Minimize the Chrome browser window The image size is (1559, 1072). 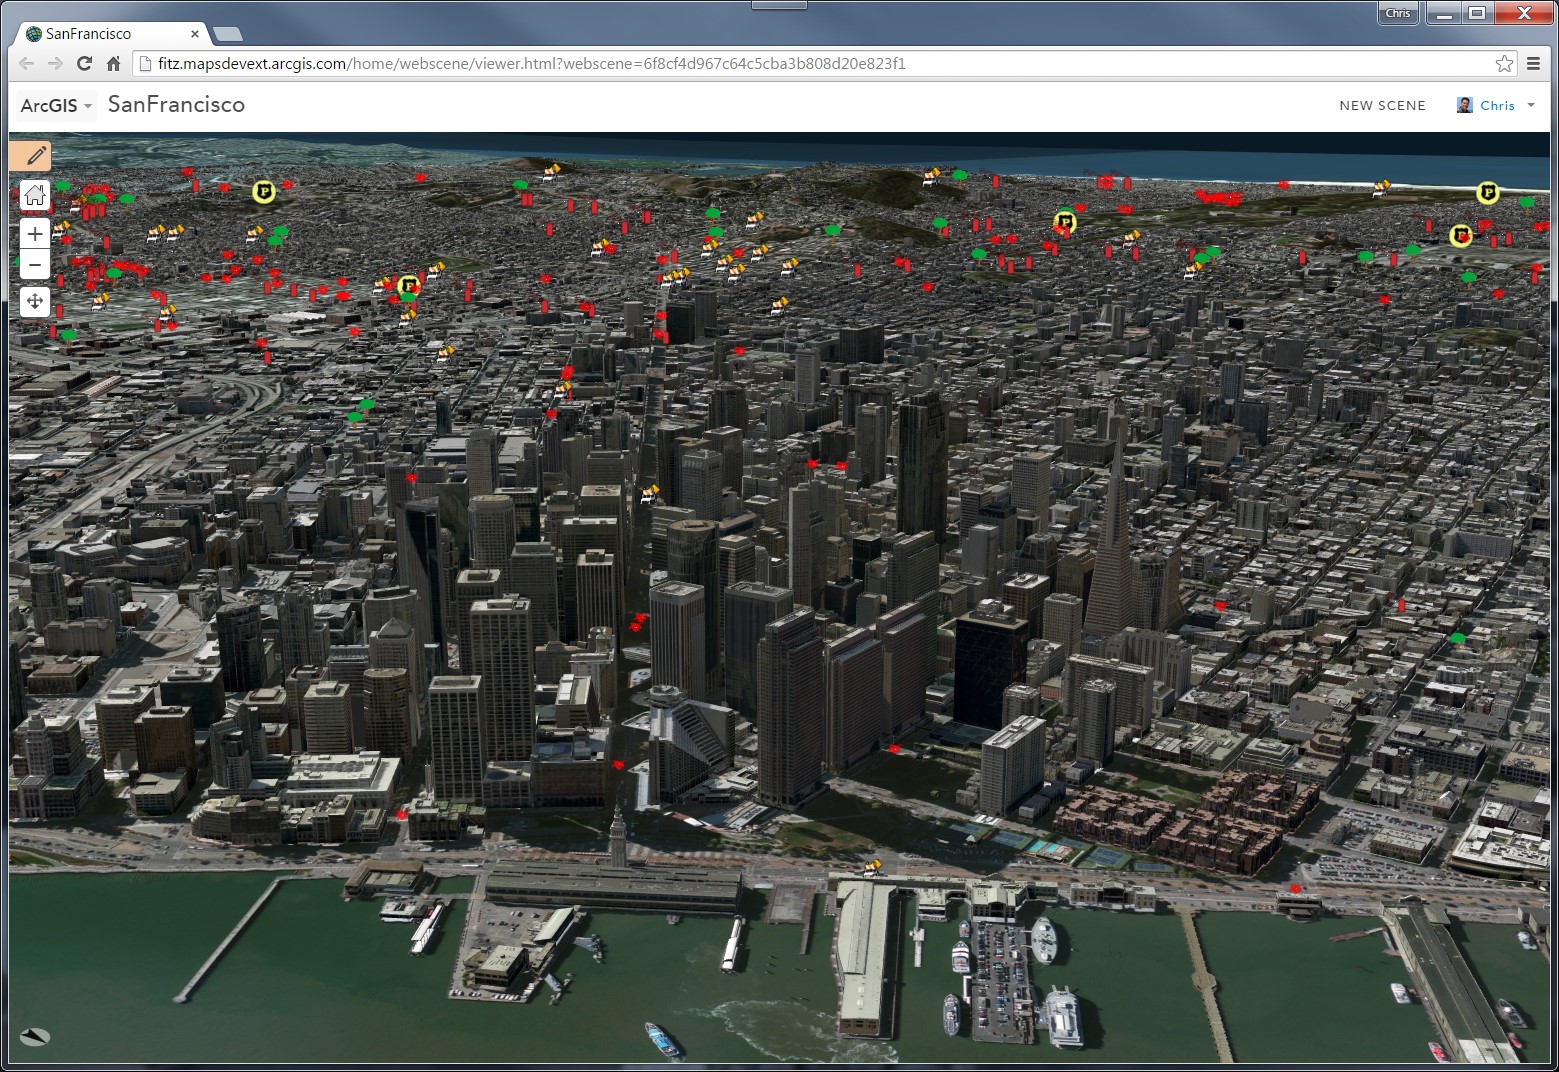click(x=1443, y=13)
